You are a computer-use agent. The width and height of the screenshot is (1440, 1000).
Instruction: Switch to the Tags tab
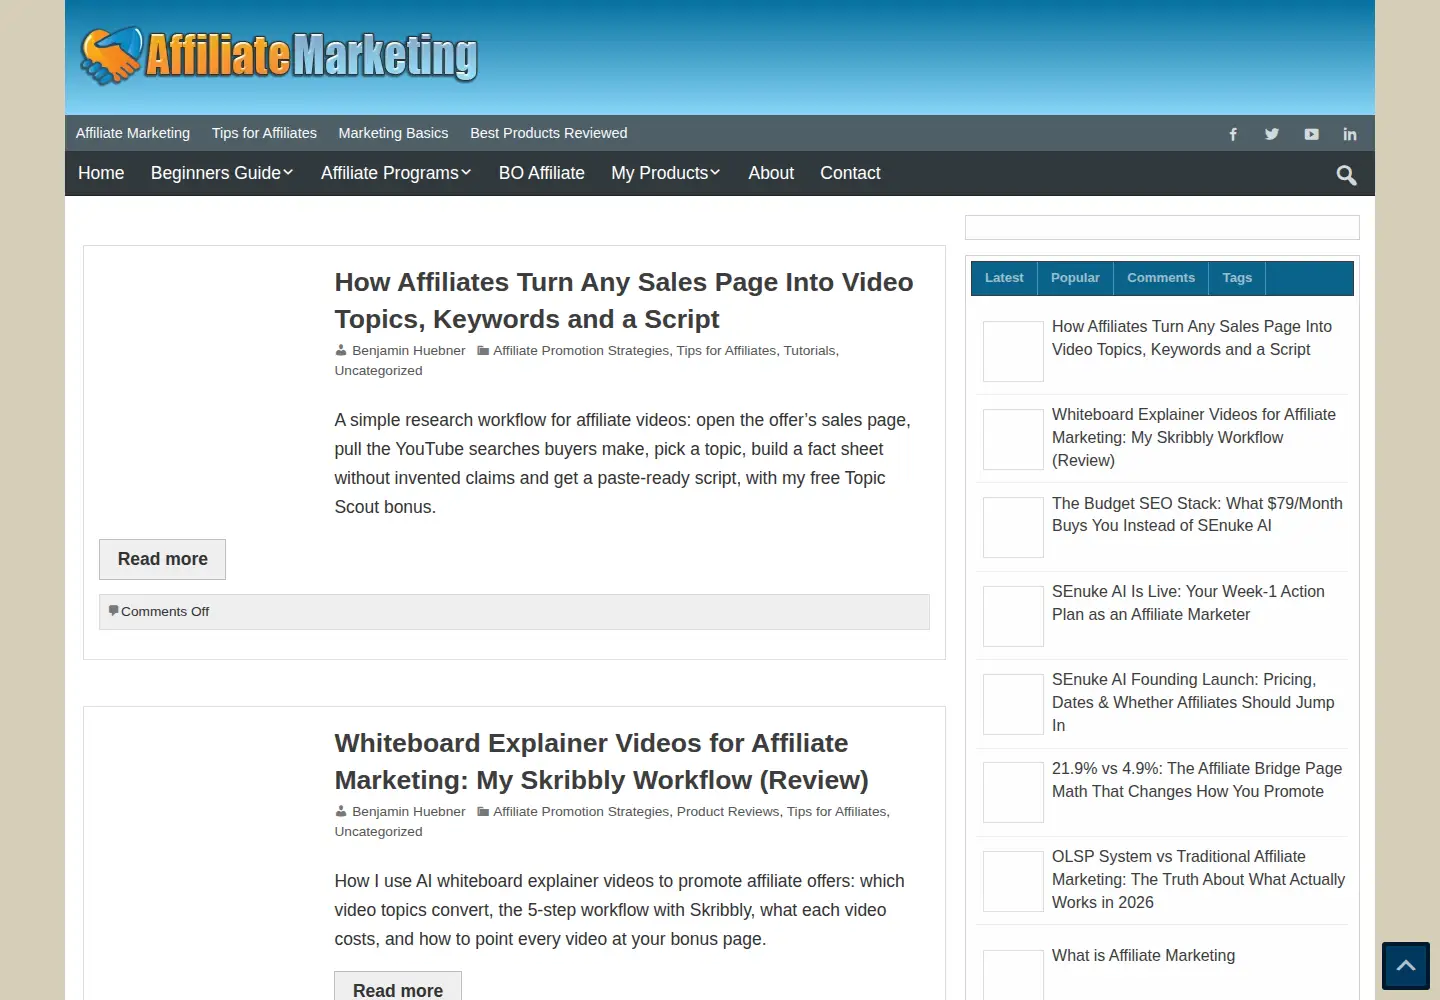point(1237,278)
